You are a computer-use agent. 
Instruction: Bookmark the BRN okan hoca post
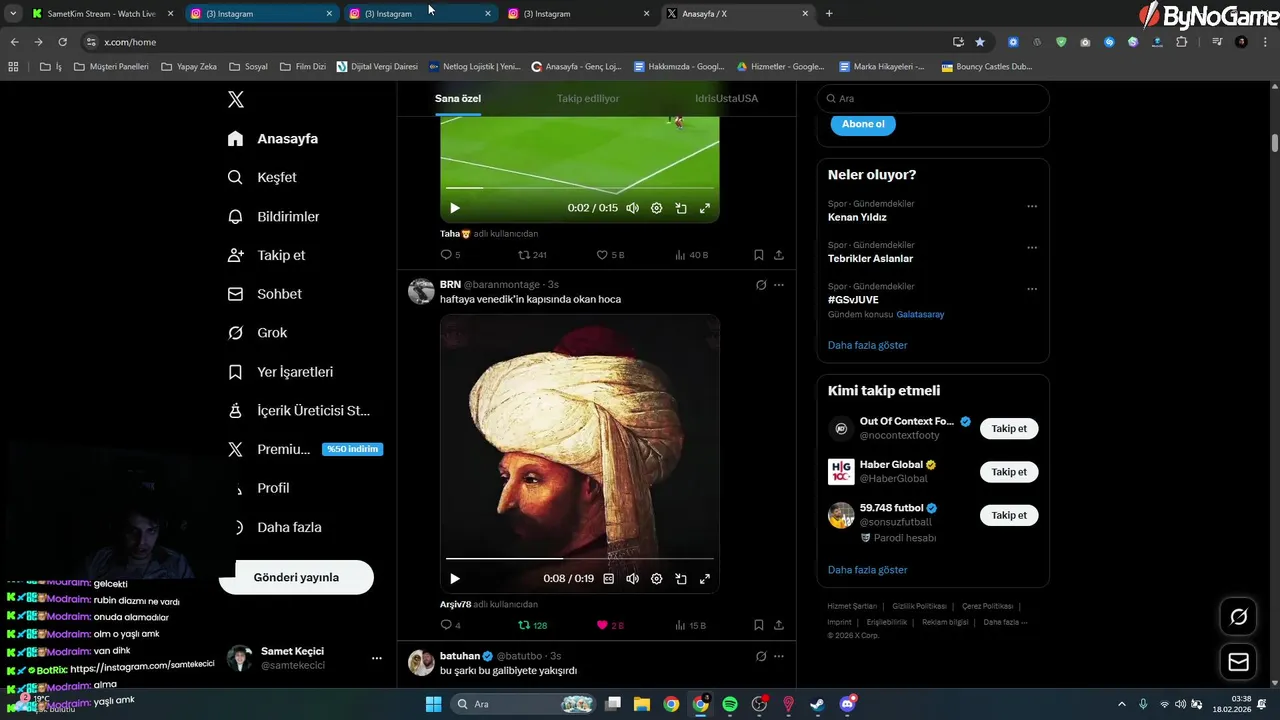point(759,625)
